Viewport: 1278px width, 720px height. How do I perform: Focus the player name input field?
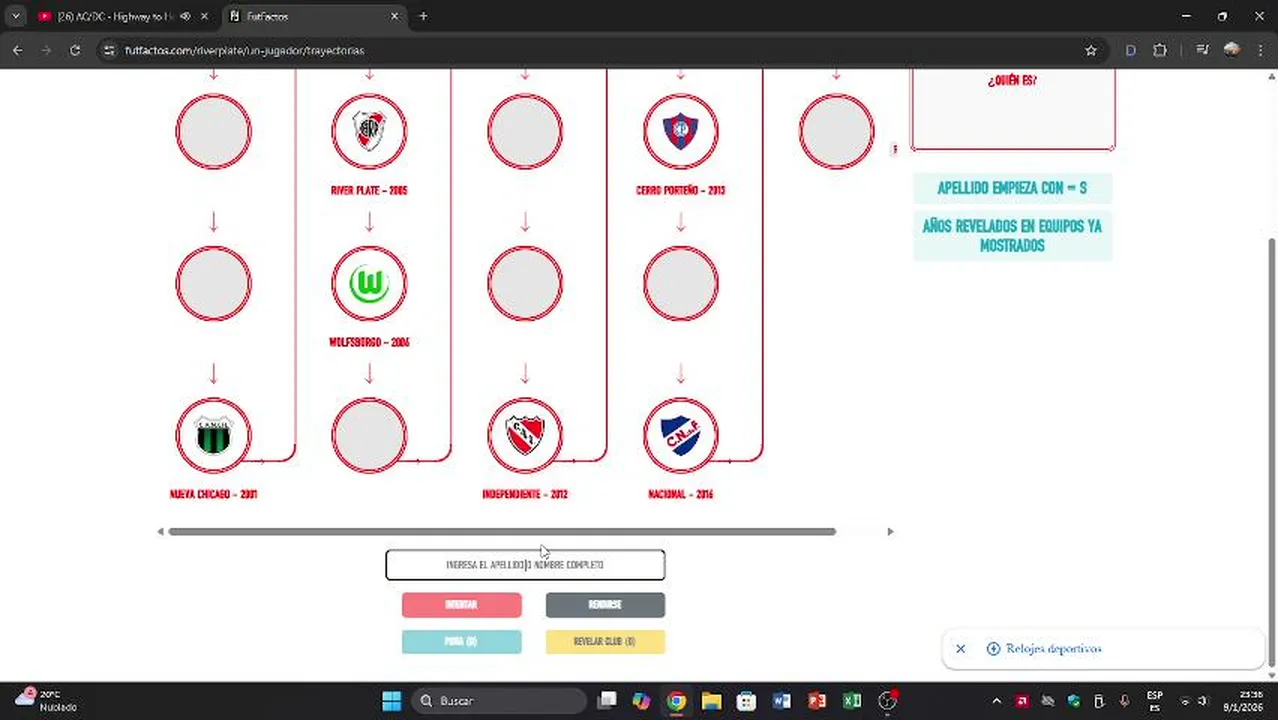[525, 565]
